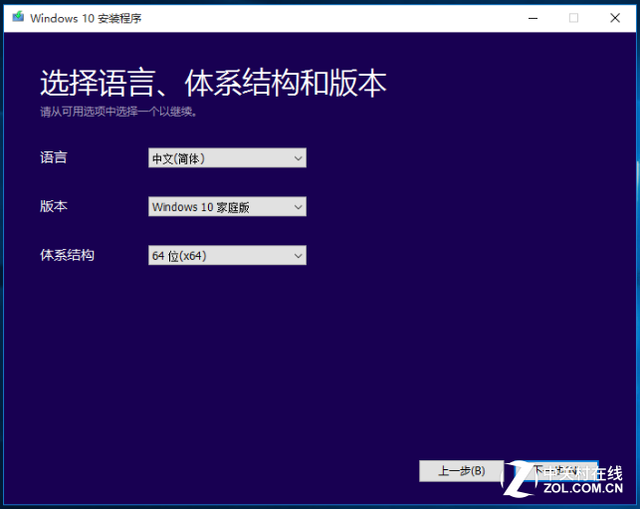640x509 pixels.
Task: Close the Windows 10 安装程序 window
Action: (615, 18)
